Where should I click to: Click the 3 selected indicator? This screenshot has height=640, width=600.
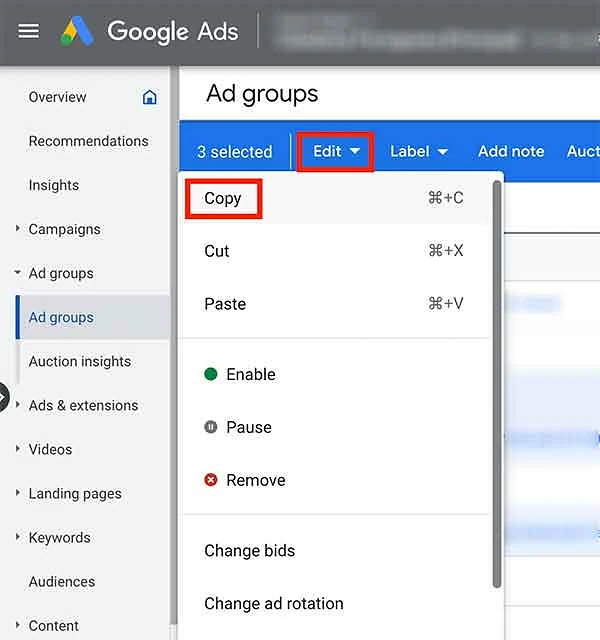[235, 152]
